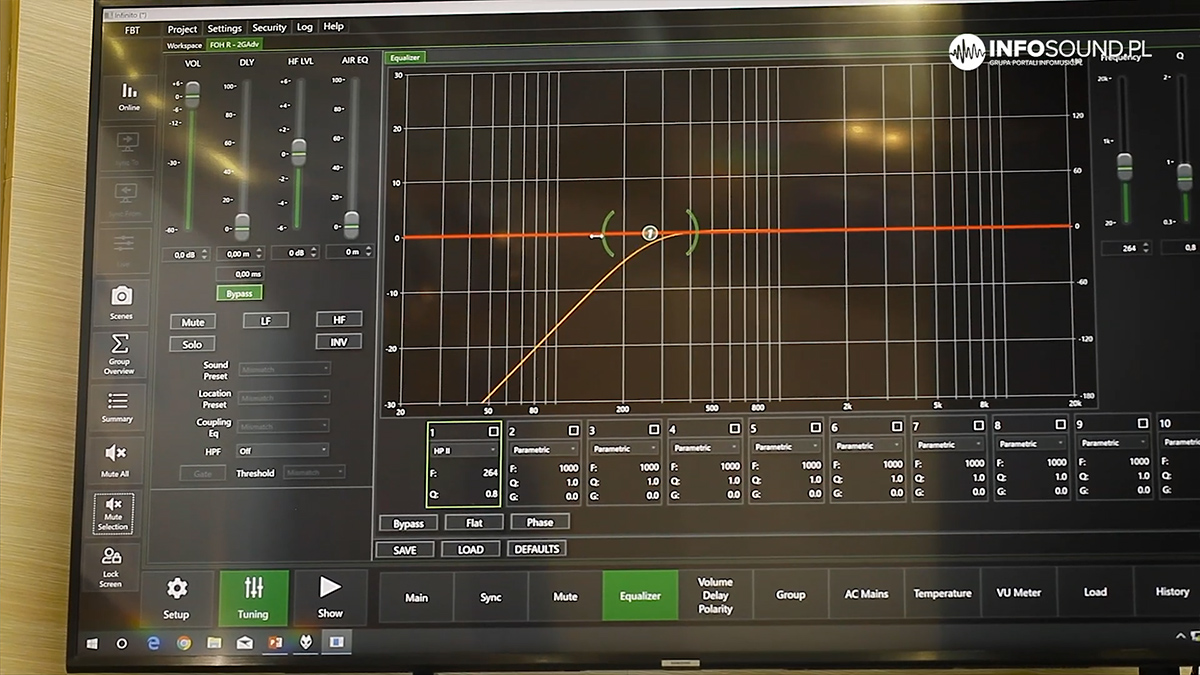Open Mail app from taskbar
The height and width of the screenshot is (675, 1200).
[244, 644]
